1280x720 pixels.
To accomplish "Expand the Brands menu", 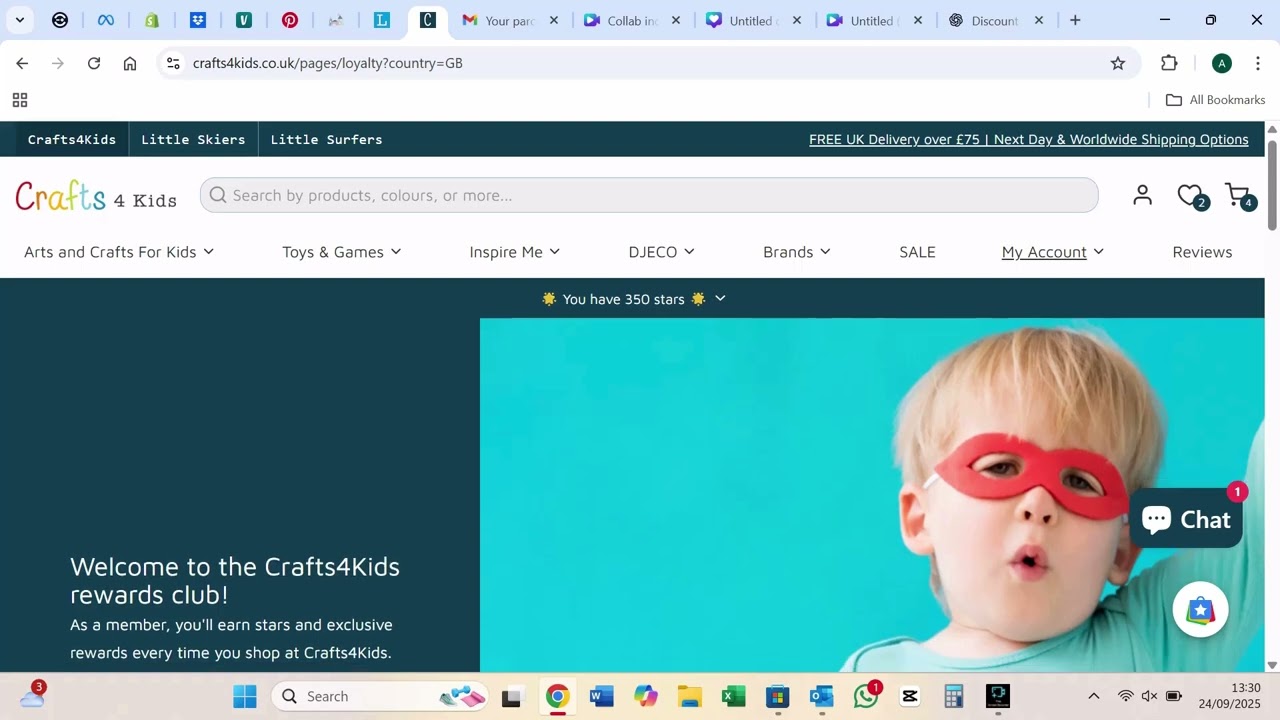I will (797, 252).
